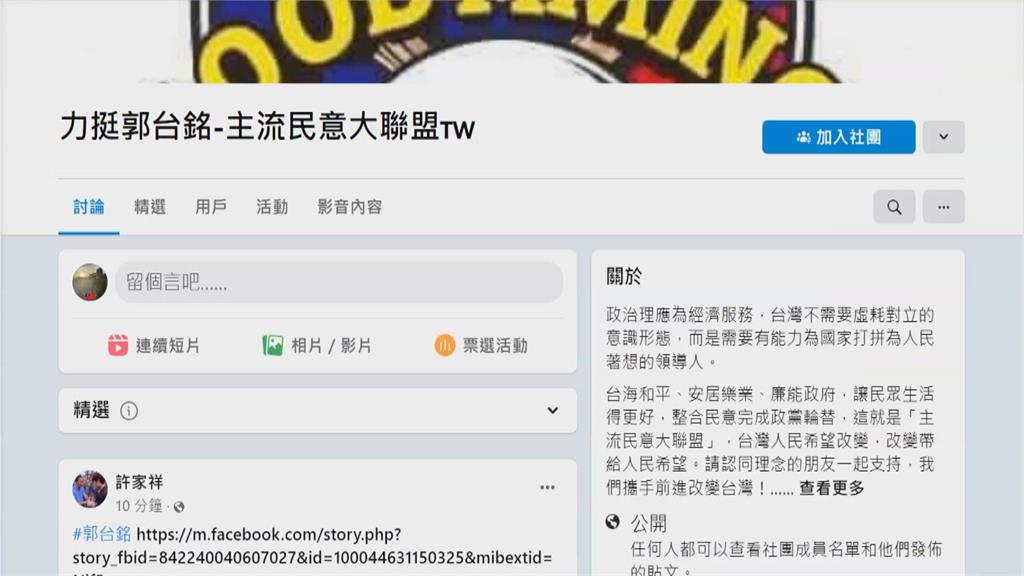The height and width of the screenshot is (576, 1024).
Task: Open the 影音內容 tab
Action: click(x=349, y=207)
